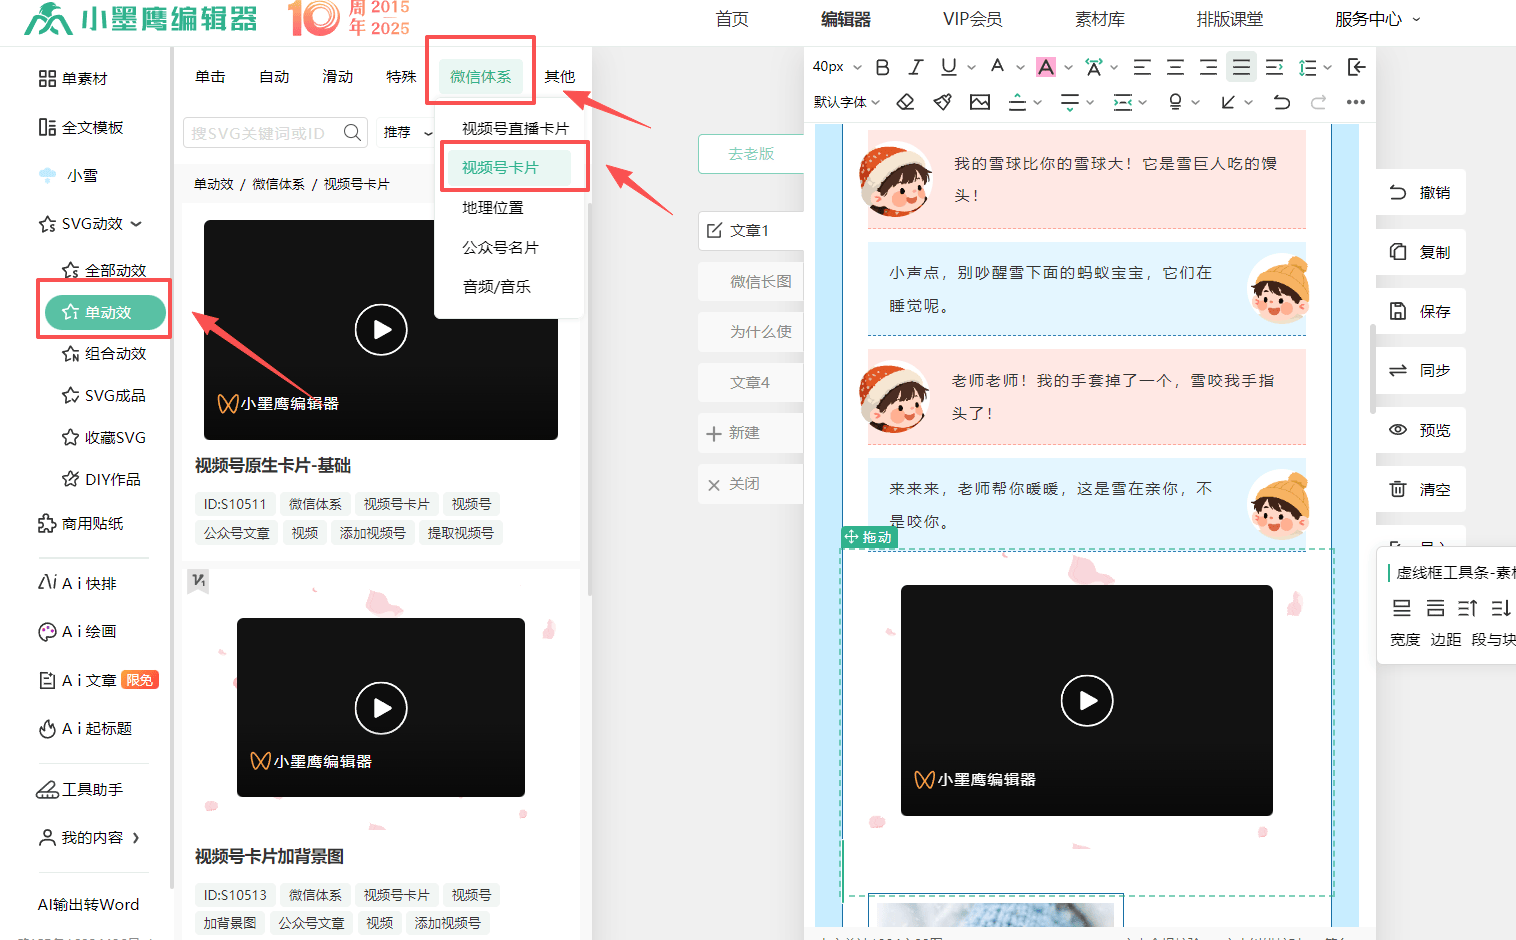Expand the 默认字体 font family dropdown
Image resolution: width=1516 pixels, height=940 pixels.
click(846, 102)
